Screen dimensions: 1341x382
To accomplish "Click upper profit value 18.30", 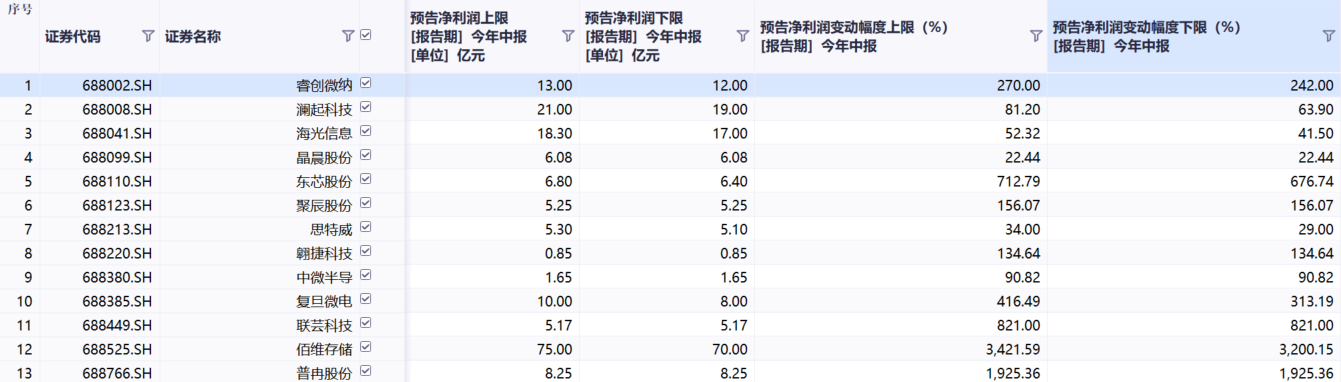I will click(x=555, y=134).
